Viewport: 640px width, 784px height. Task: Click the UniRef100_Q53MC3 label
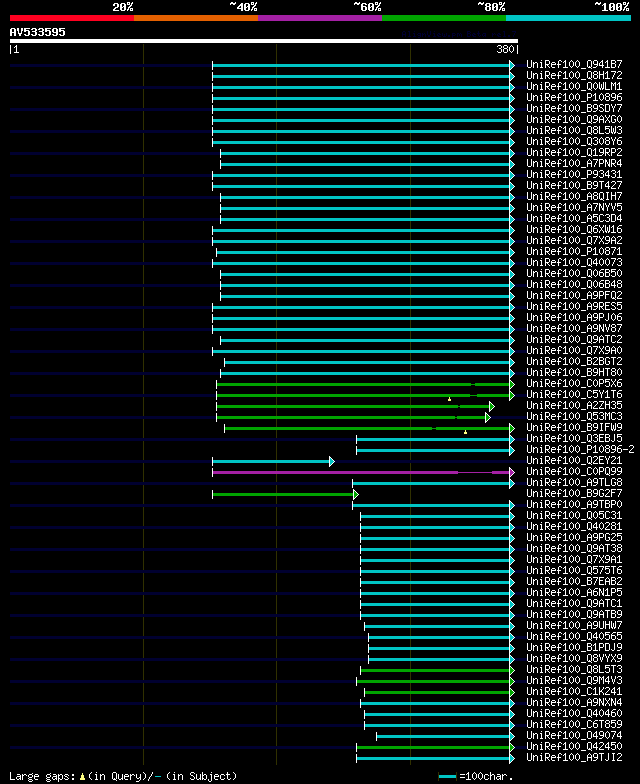pyautogui.click(x=574, y=416)
